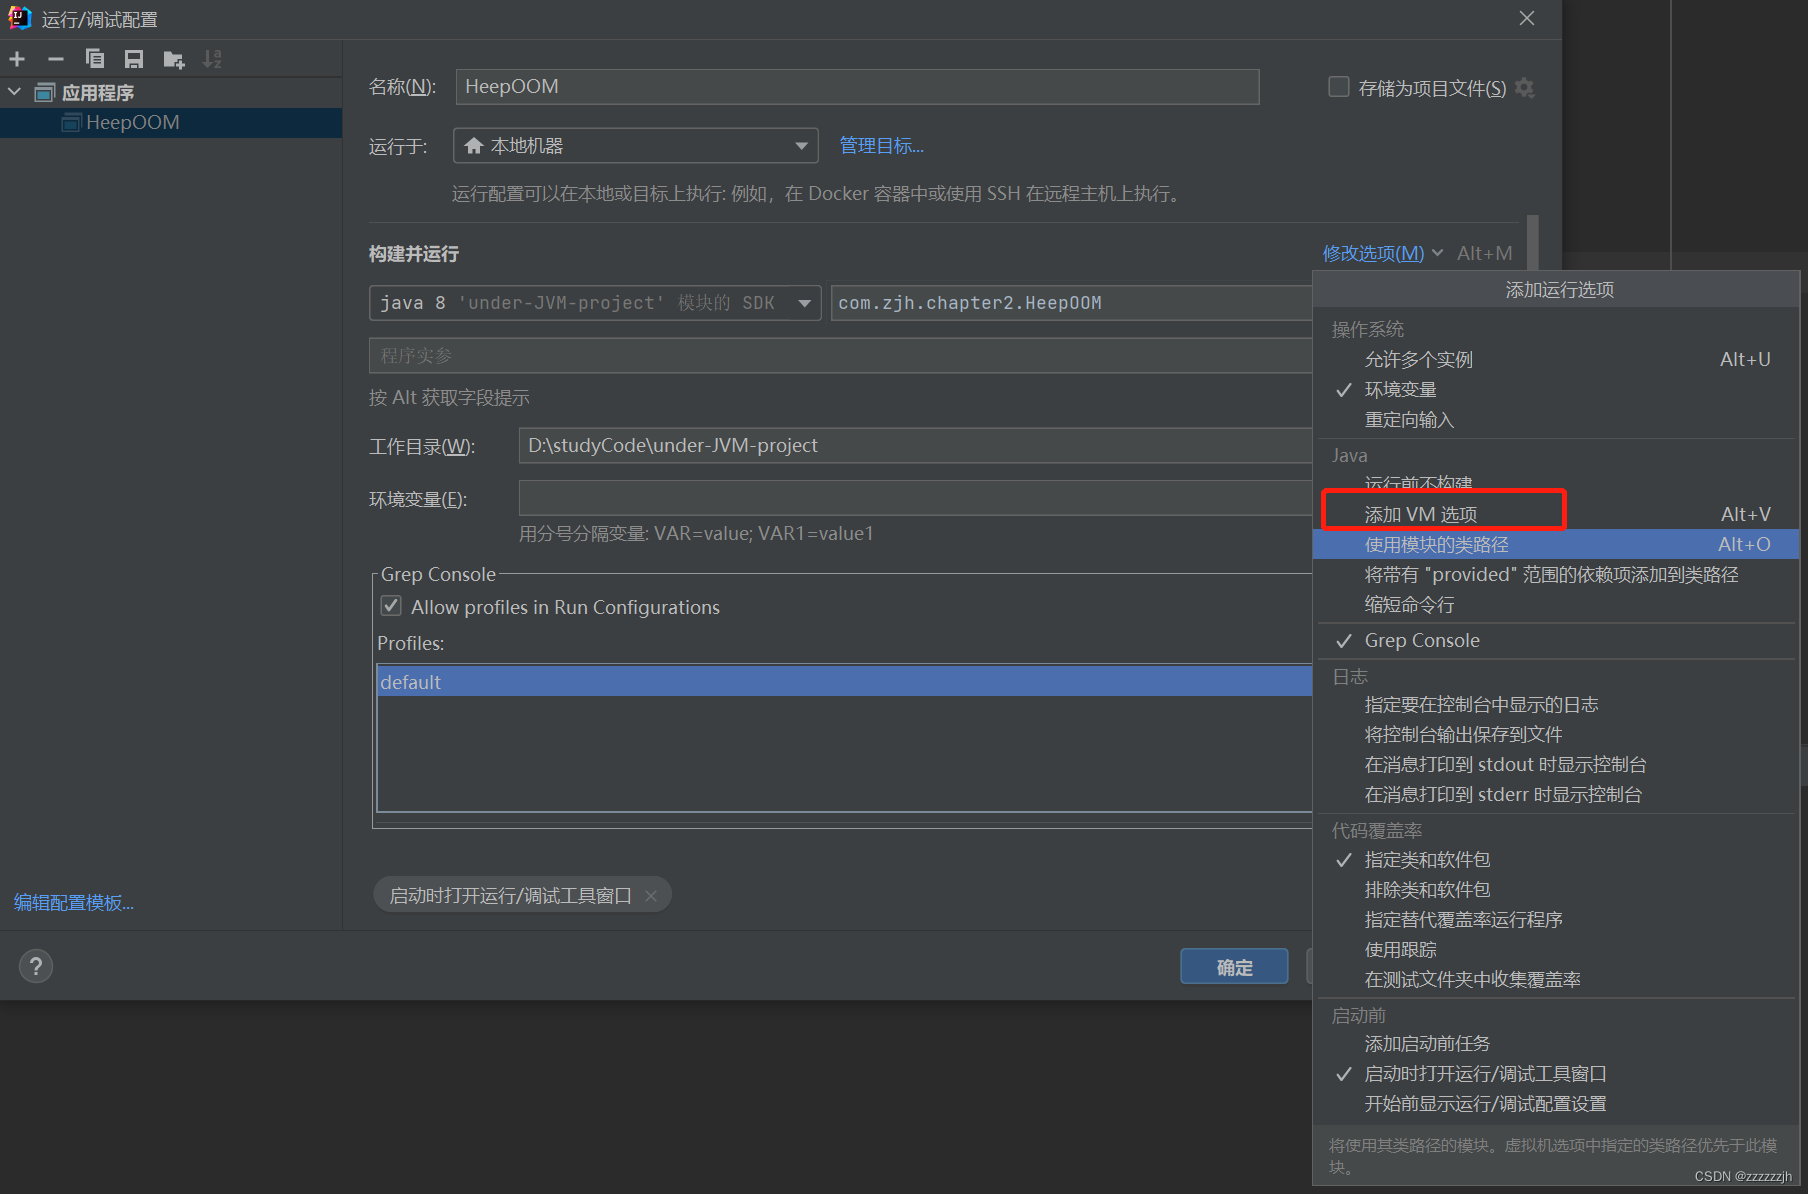Open the java 8 SDK dropdown

595,303
